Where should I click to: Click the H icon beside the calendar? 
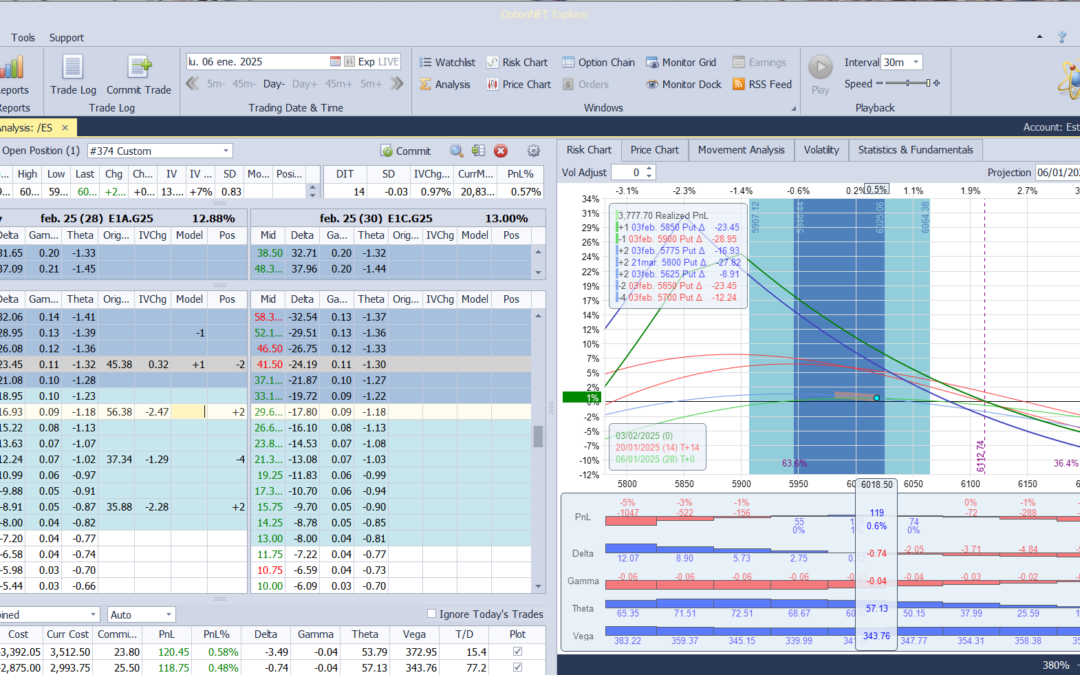pyautogui.click(x=349, y=61)
